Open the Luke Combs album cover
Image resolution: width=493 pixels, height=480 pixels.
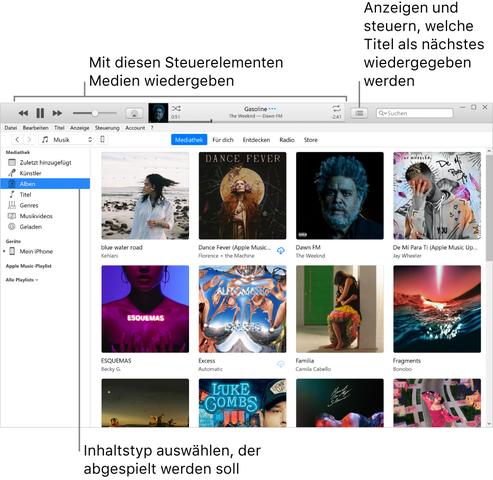point(242,403)
